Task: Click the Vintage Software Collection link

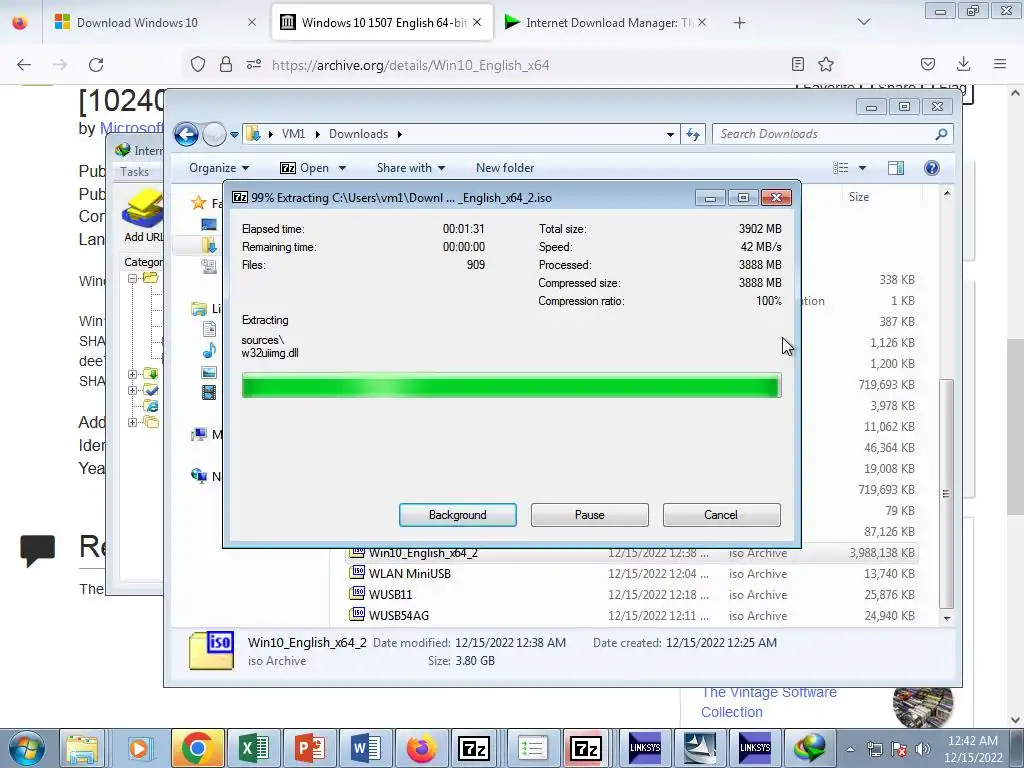Action: pyautogui.click(x=769, y=702)
